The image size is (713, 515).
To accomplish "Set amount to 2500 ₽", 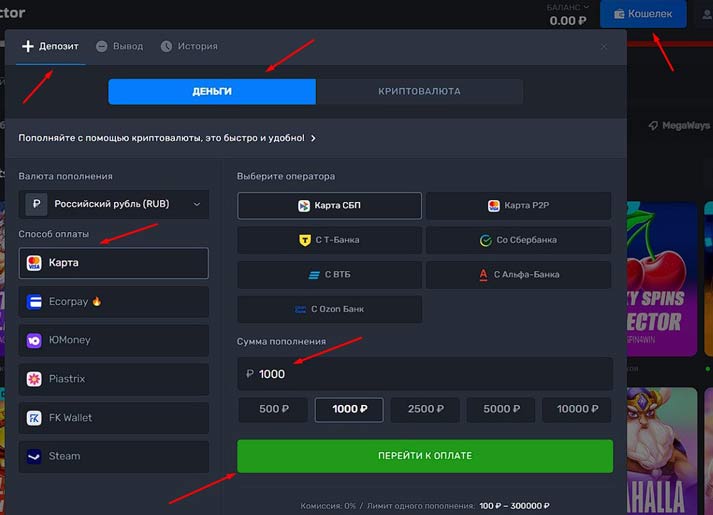I will coord(425,409).
